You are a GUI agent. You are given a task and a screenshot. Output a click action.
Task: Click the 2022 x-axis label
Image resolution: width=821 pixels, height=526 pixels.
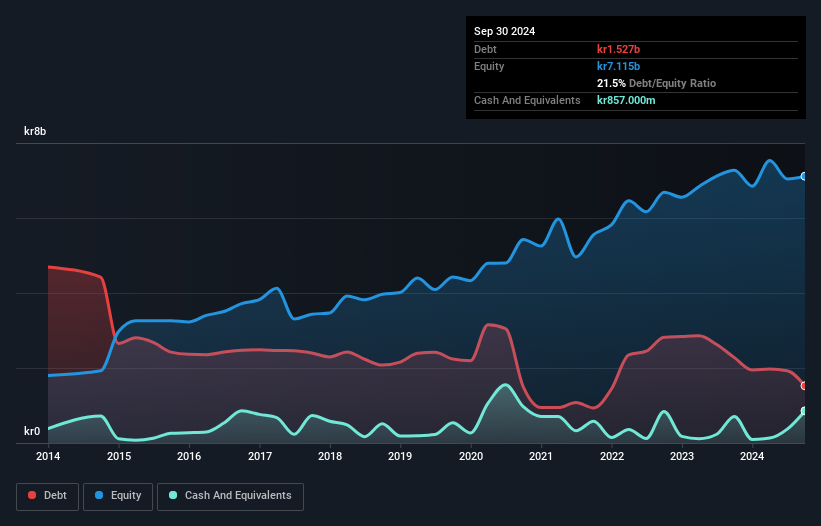[612, 456]
